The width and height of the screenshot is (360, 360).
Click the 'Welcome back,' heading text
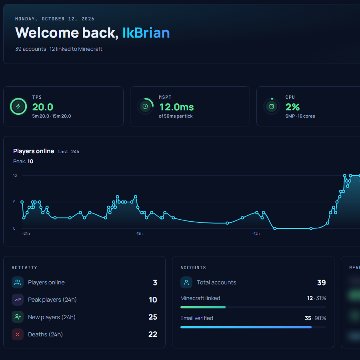point(67,33)
